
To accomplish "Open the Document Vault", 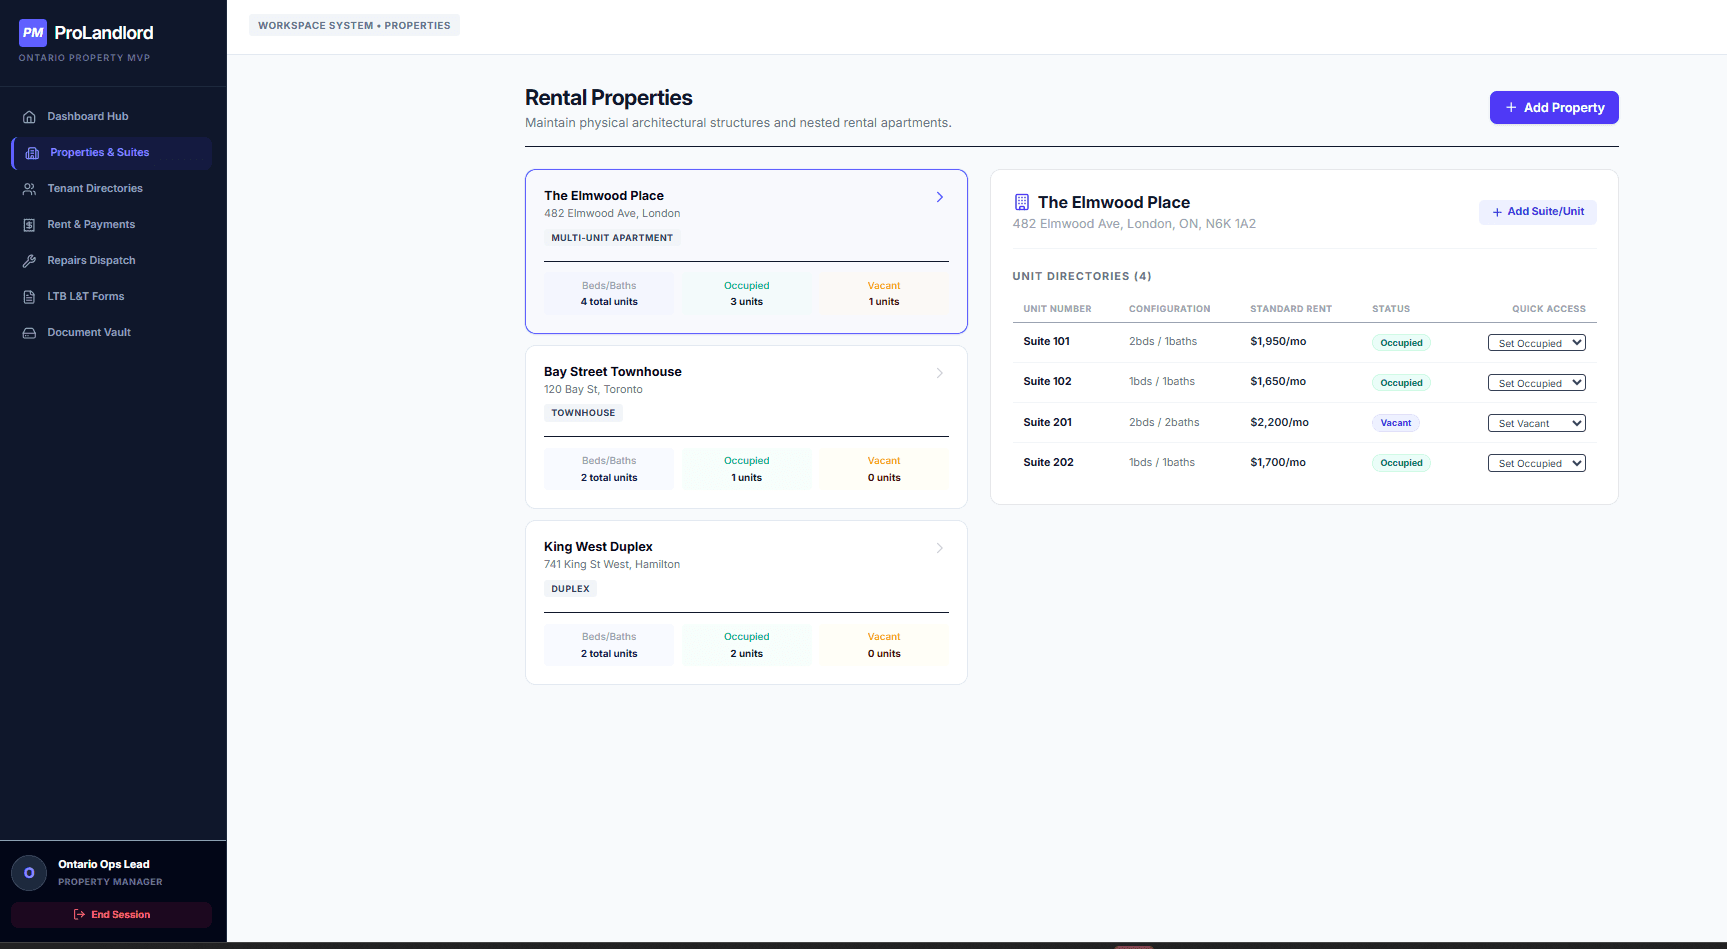I will coord(112,333).
